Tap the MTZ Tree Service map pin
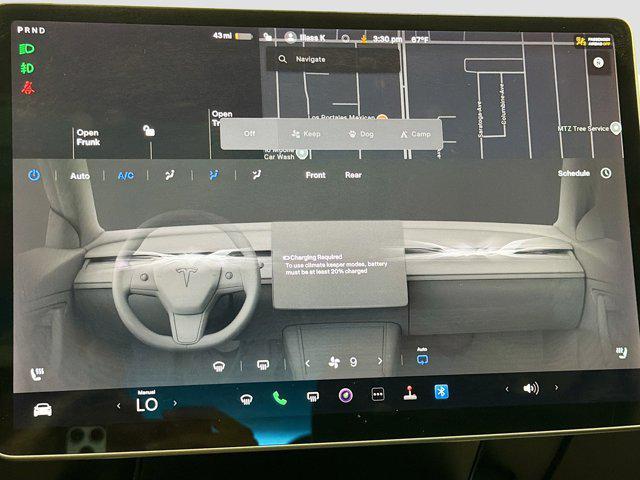The width and height of the screenshot is (640, 480). click(x=616, y=128)
